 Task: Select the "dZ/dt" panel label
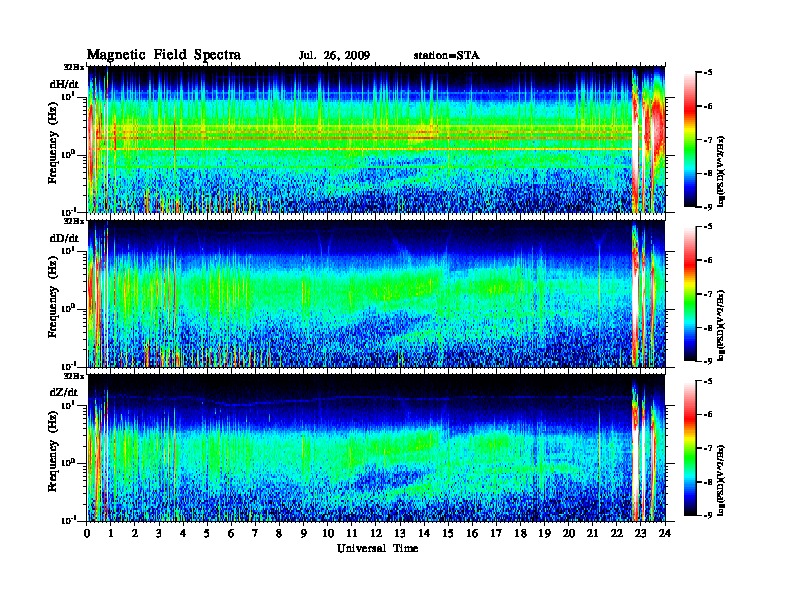pyautogui.click(x=64, y=392)
